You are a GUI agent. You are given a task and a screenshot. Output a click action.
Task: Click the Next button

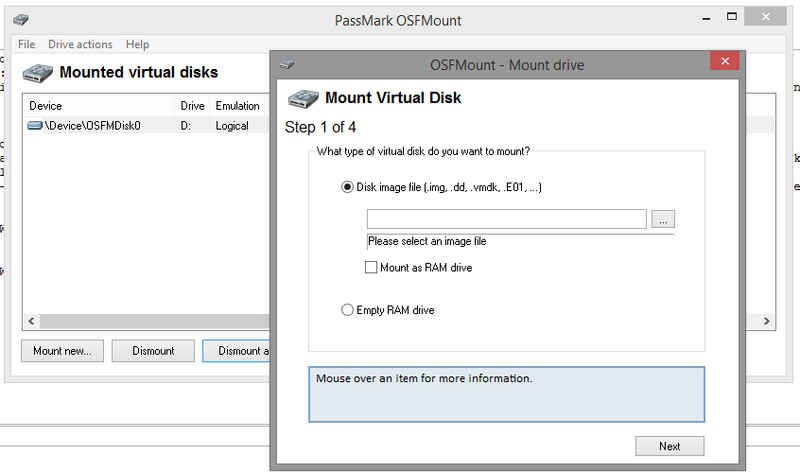tap(669, 446)
